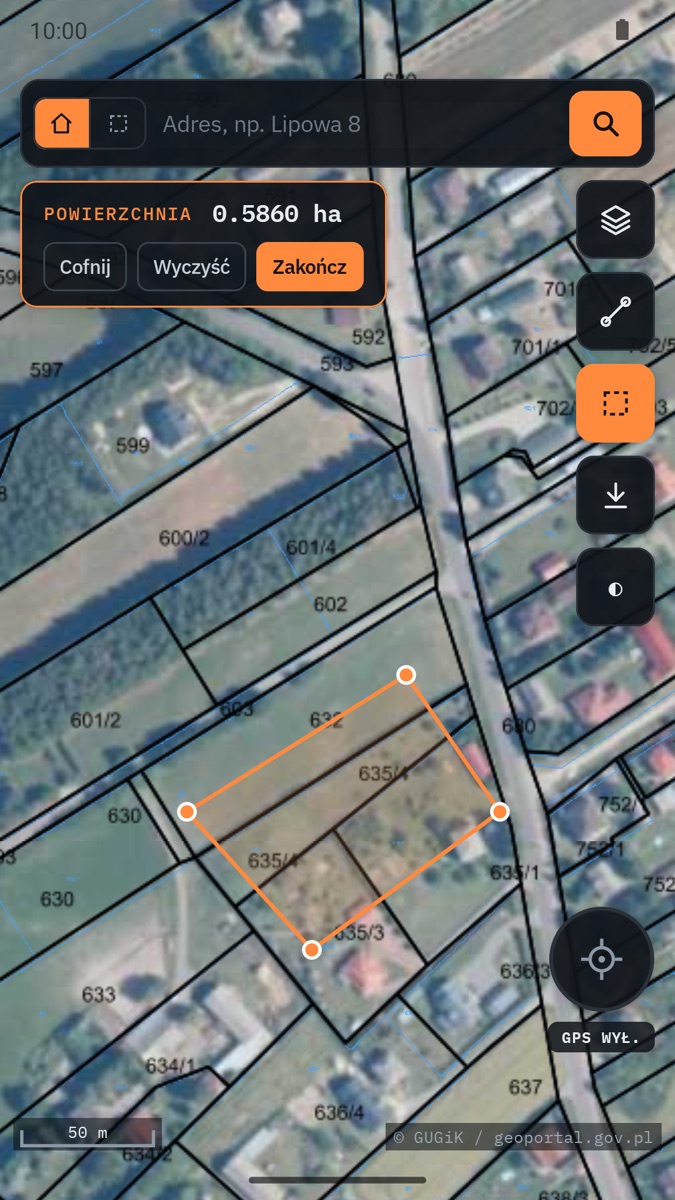Screen dimensions: 675x1200
Task: Select the house address search mode
Action: [62, 124]
